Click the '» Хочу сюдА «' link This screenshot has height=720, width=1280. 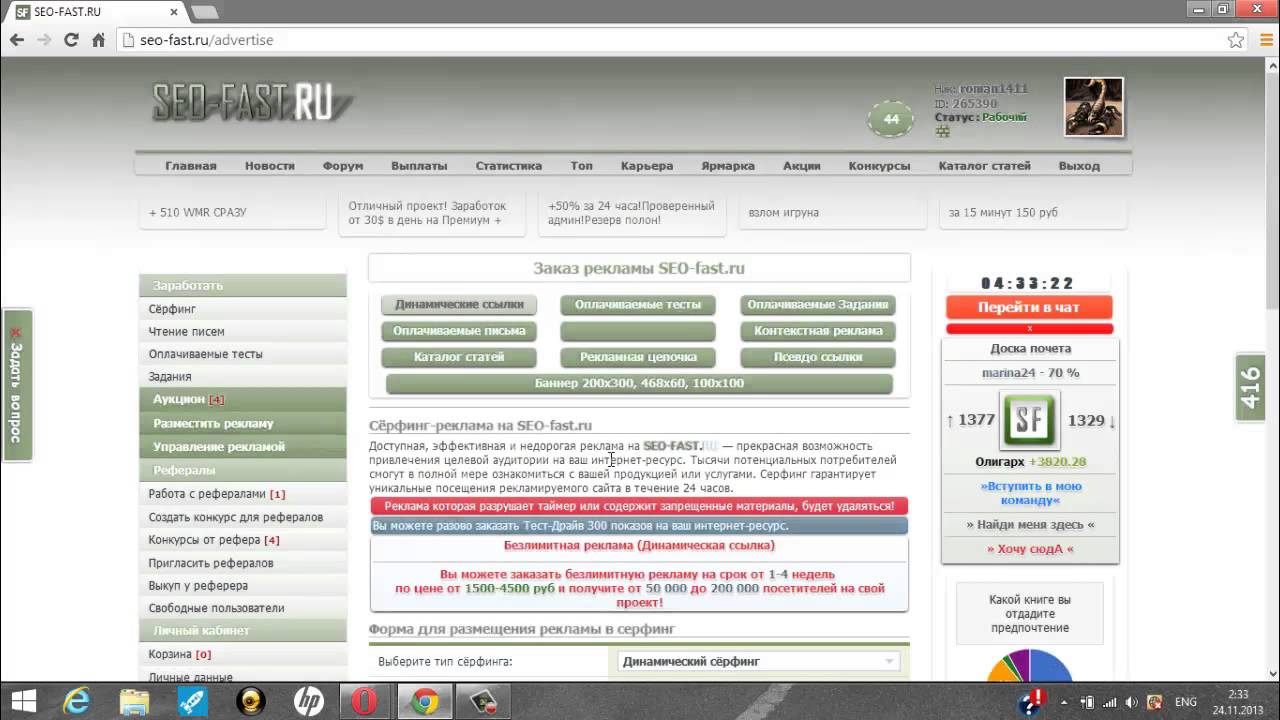1030,549
